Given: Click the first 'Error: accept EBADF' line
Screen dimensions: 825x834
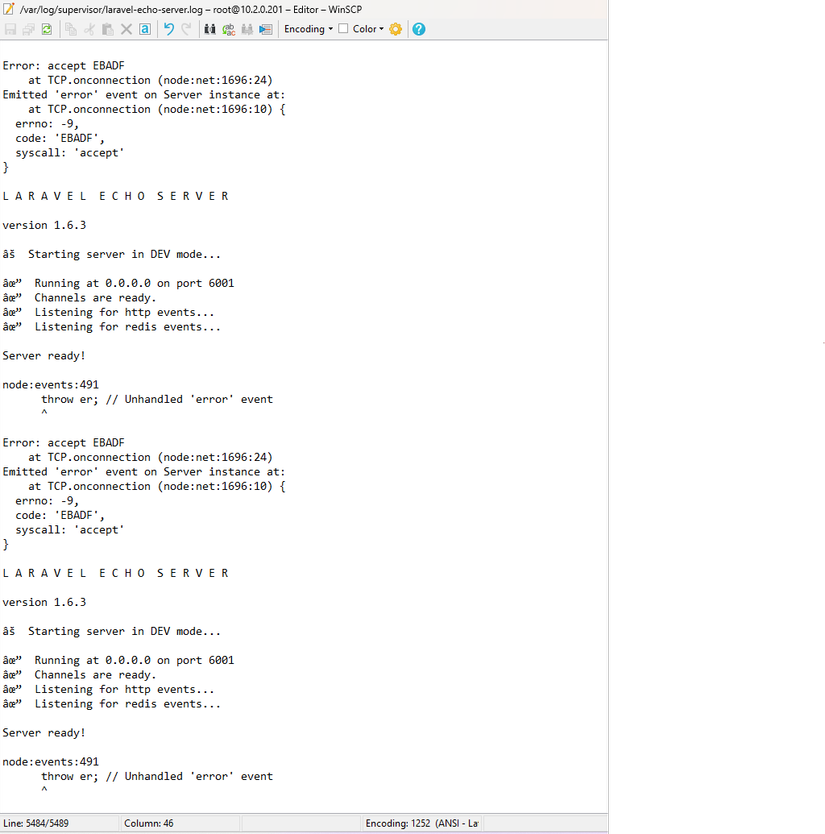Looking at the screenshot, I should [63, 66].
